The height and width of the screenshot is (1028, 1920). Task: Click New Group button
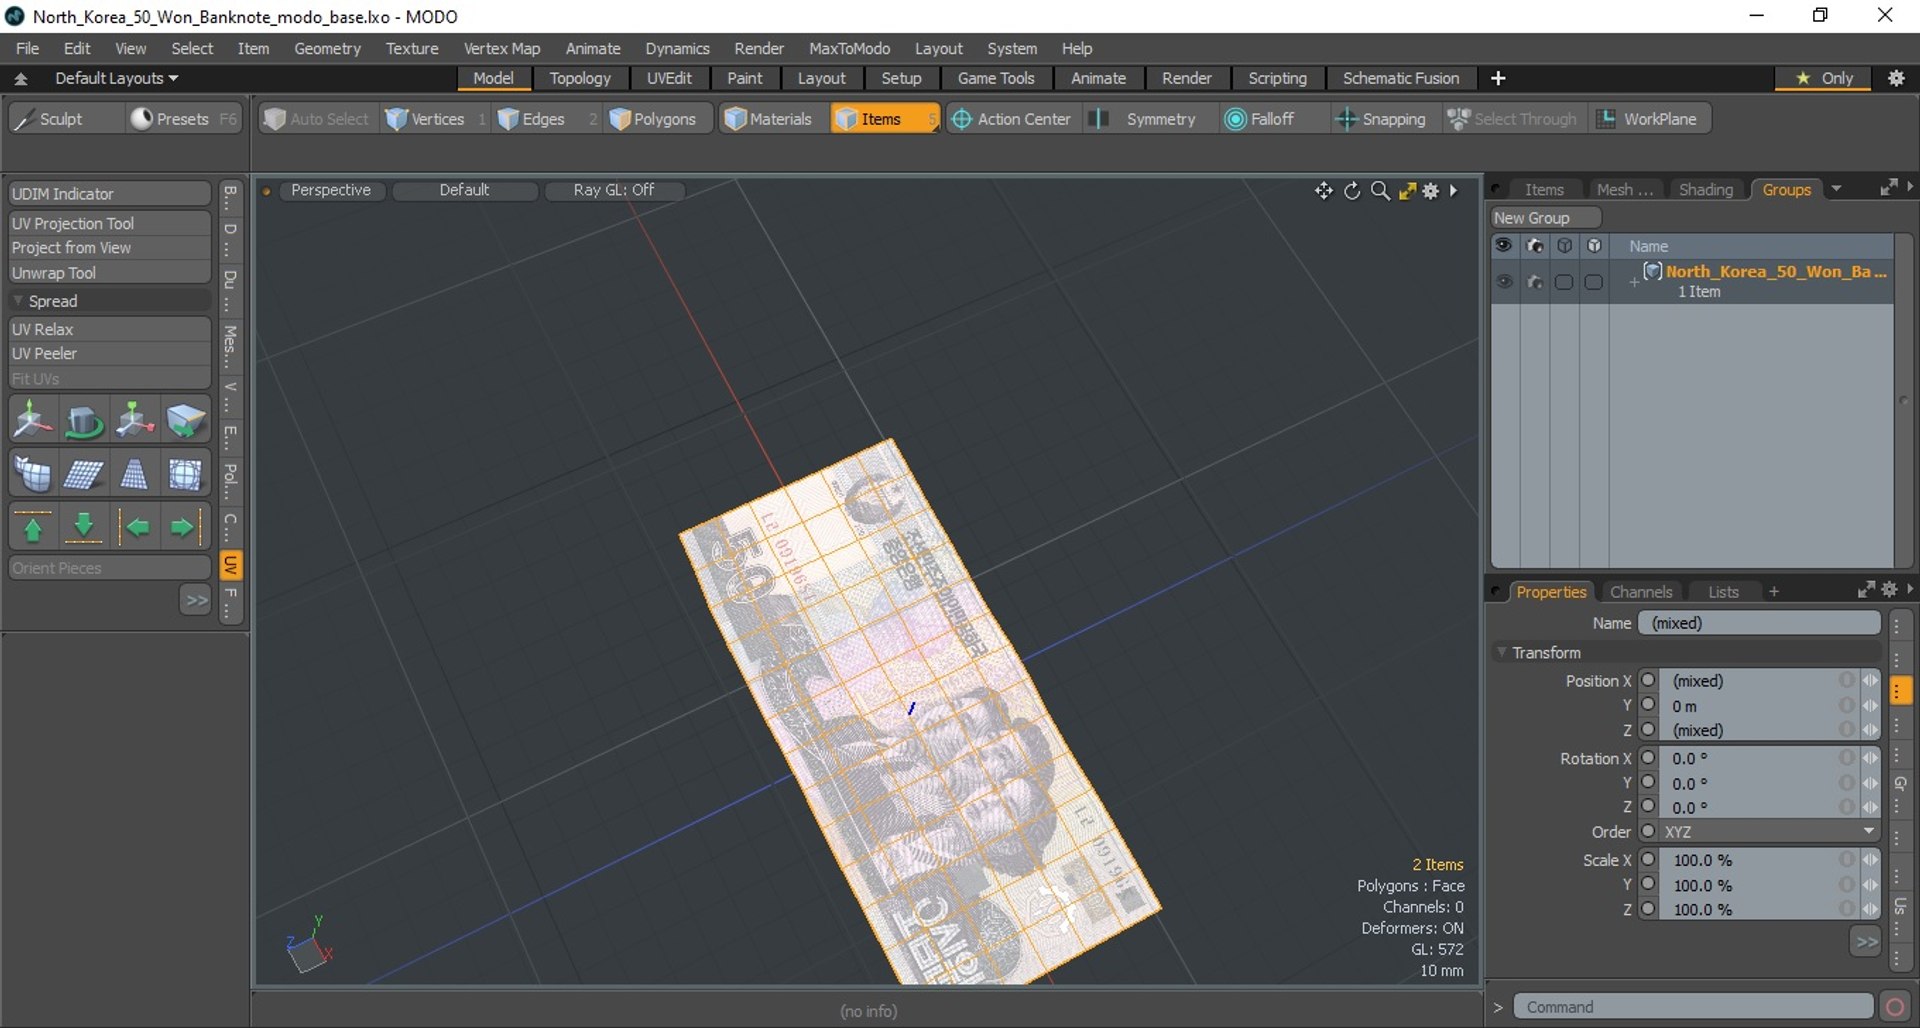coord(1546,218)
